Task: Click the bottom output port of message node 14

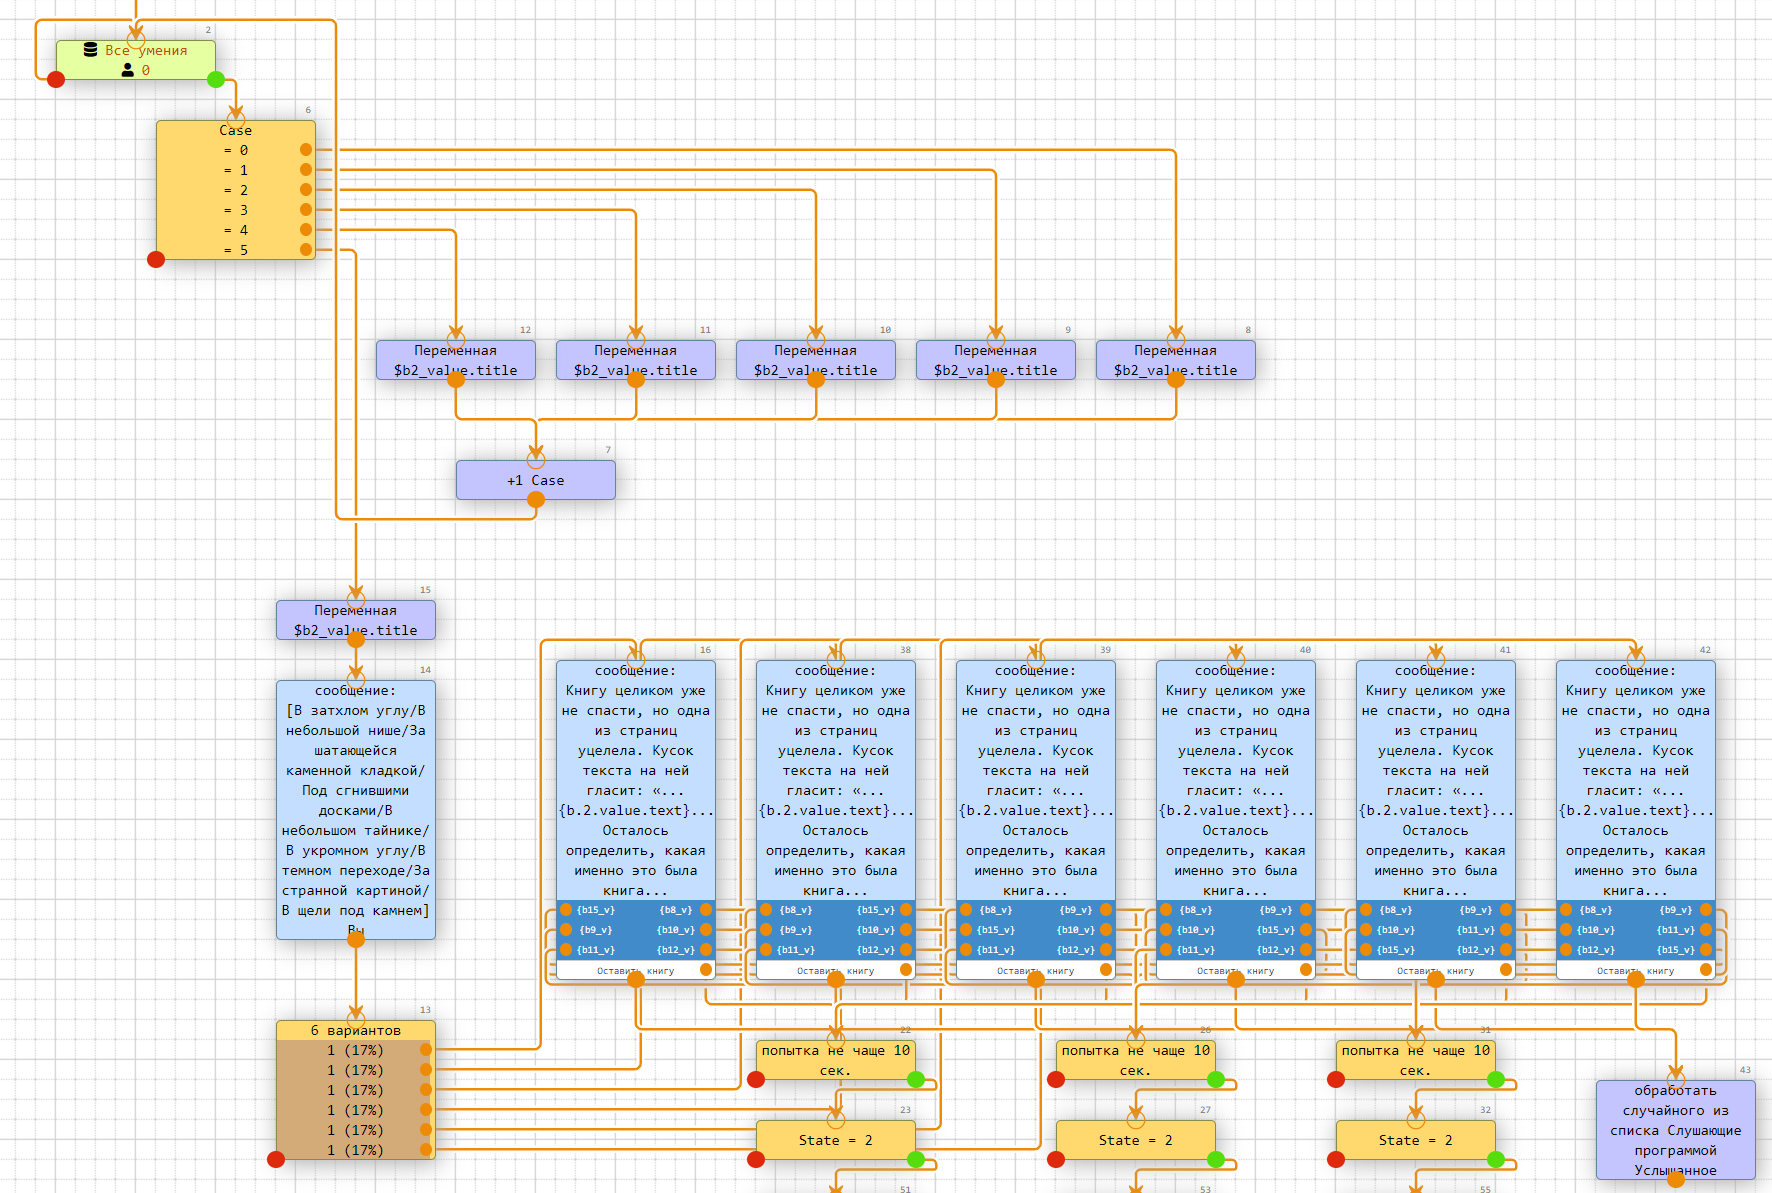Action: (x=356, y=940)
